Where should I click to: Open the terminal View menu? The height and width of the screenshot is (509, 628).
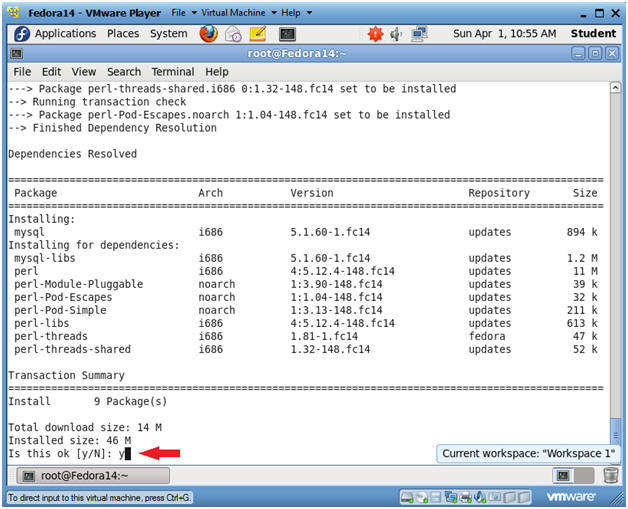click(84, 72)
